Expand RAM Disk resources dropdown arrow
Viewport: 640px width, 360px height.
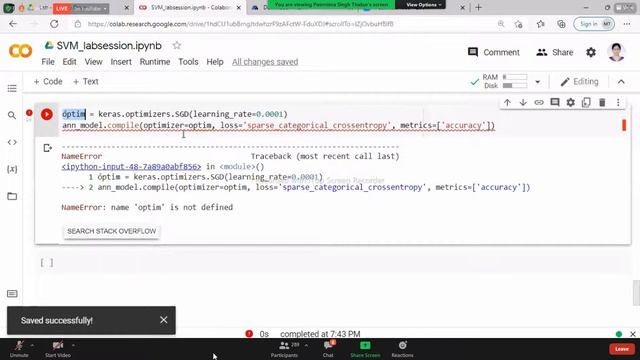tap(538, 82)
